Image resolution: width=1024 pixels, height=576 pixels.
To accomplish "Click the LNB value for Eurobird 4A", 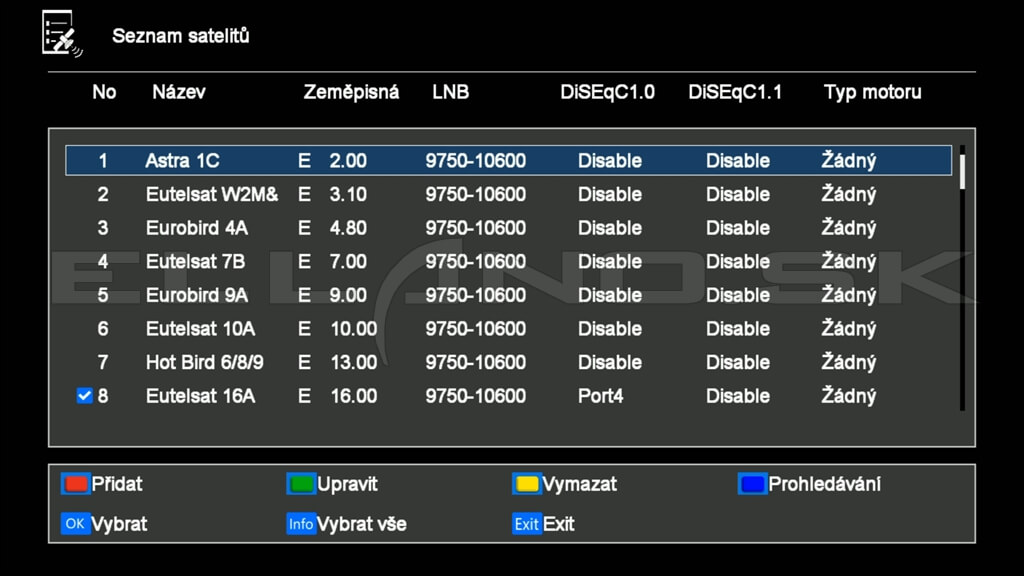I will 475,228.
